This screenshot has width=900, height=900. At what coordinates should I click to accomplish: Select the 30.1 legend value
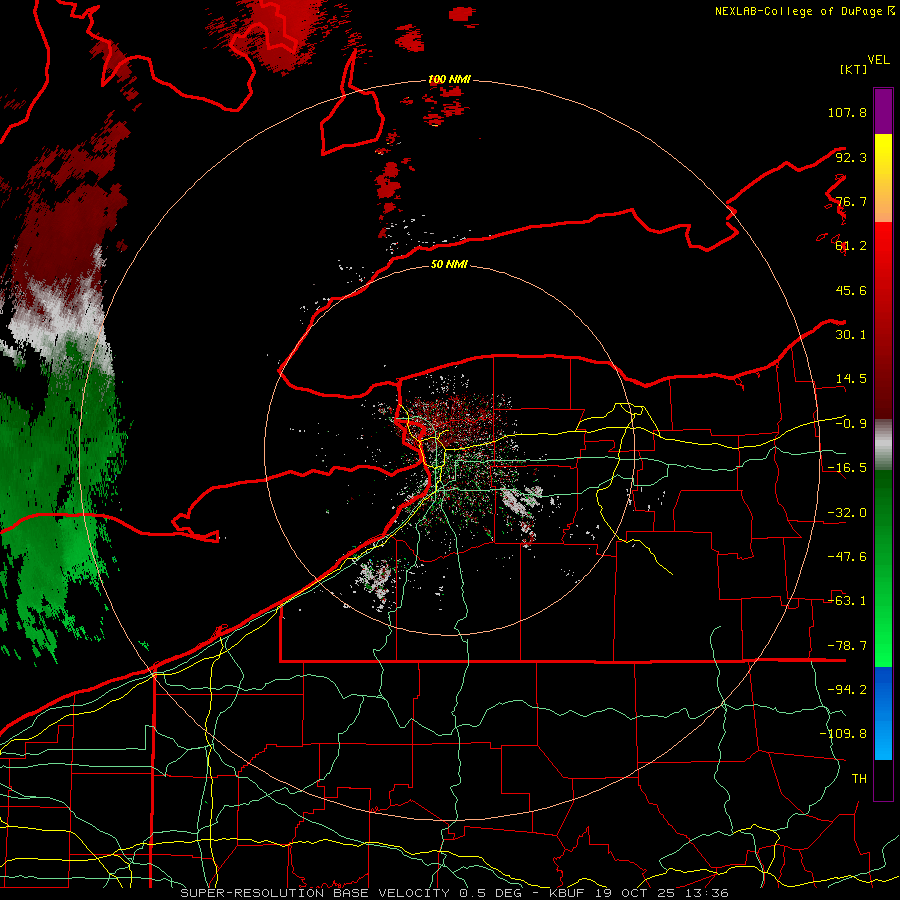coord(851,334)
